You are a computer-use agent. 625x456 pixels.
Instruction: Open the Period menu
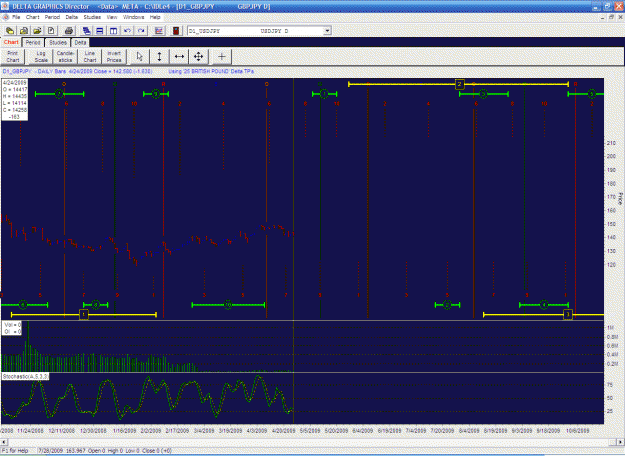[x=52, y=18]
